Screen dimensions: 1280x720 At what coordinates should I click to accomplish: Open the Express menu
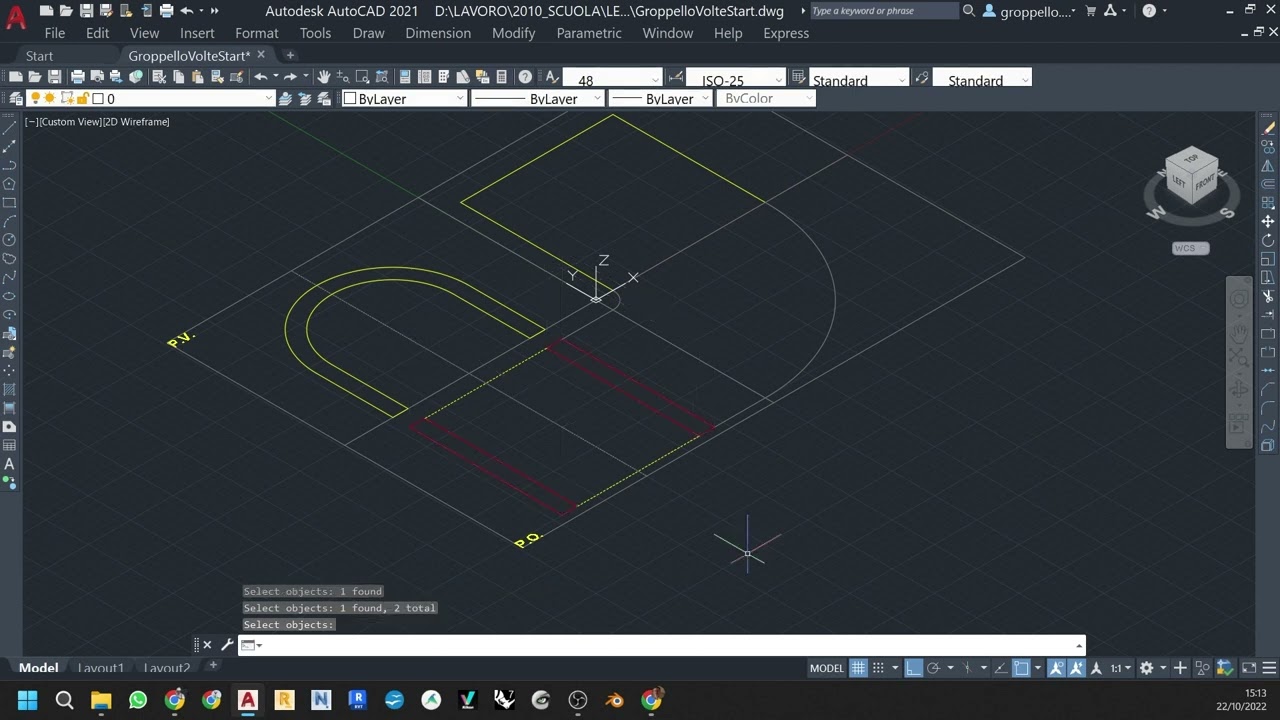click(x=786, y=33)
